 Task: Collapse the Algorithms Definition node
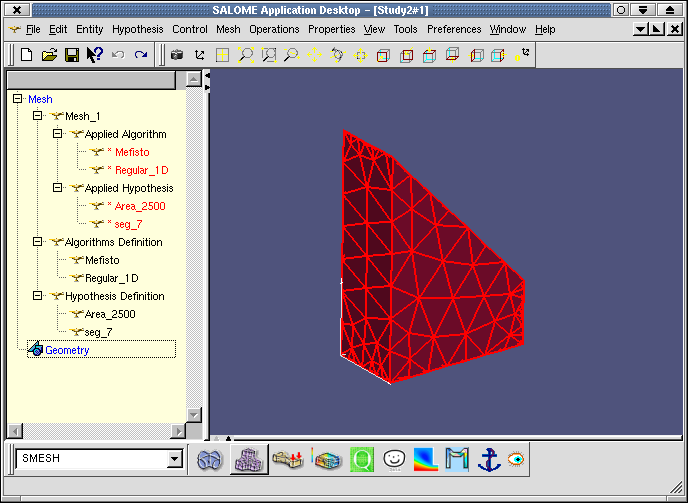37,241
